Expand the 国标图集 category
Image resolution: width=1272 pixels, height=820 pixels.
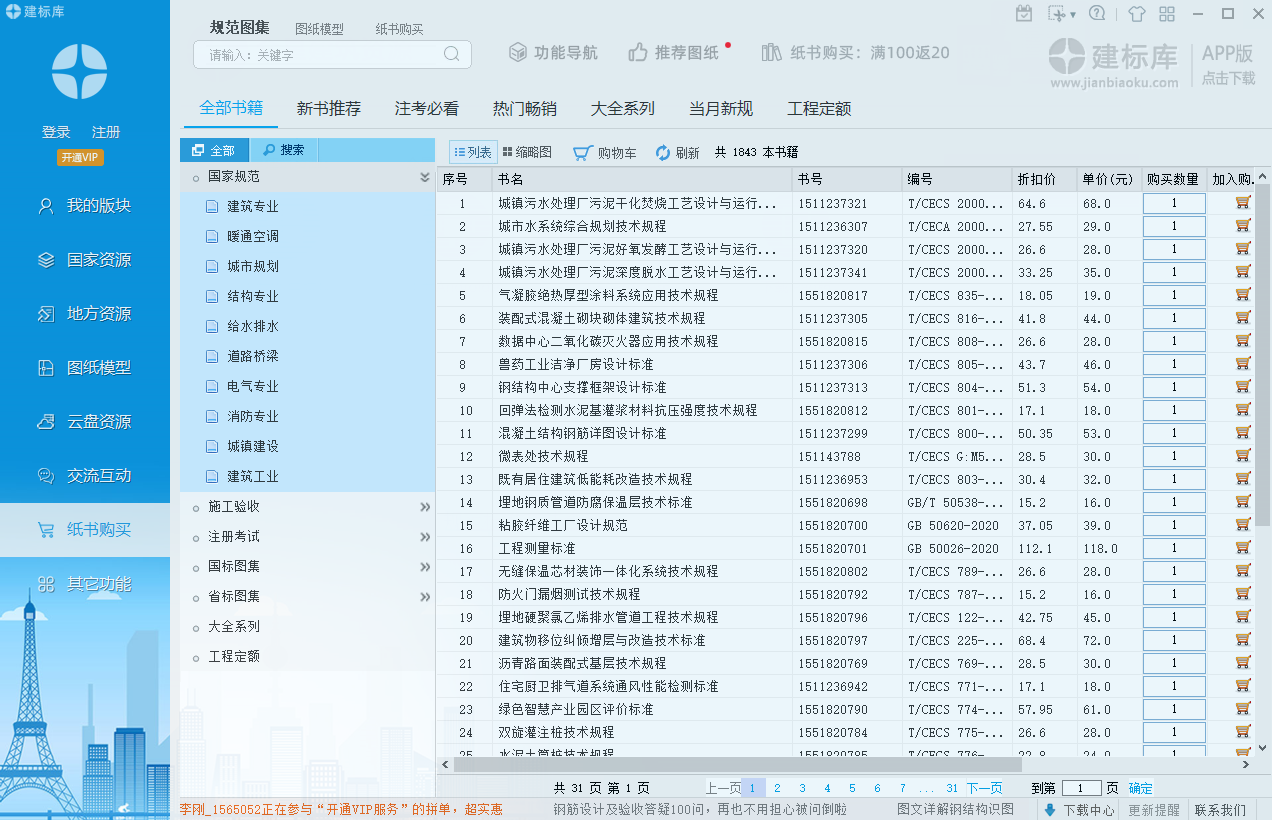coord(424,567)
